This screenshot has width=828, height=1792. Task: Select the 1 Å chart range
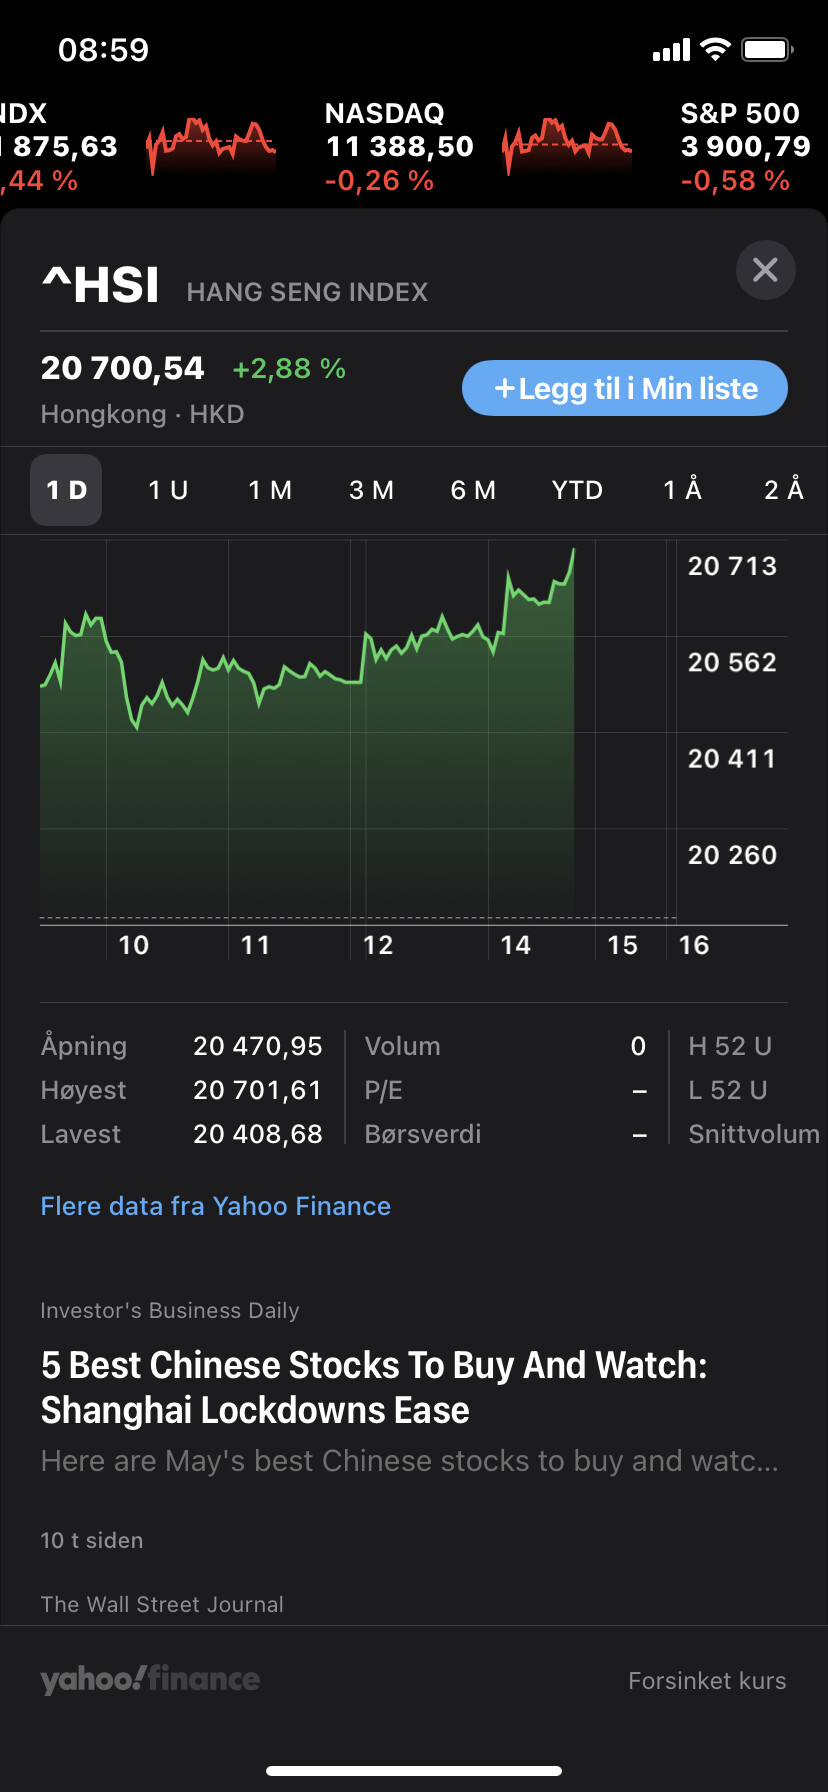point(682,490)
